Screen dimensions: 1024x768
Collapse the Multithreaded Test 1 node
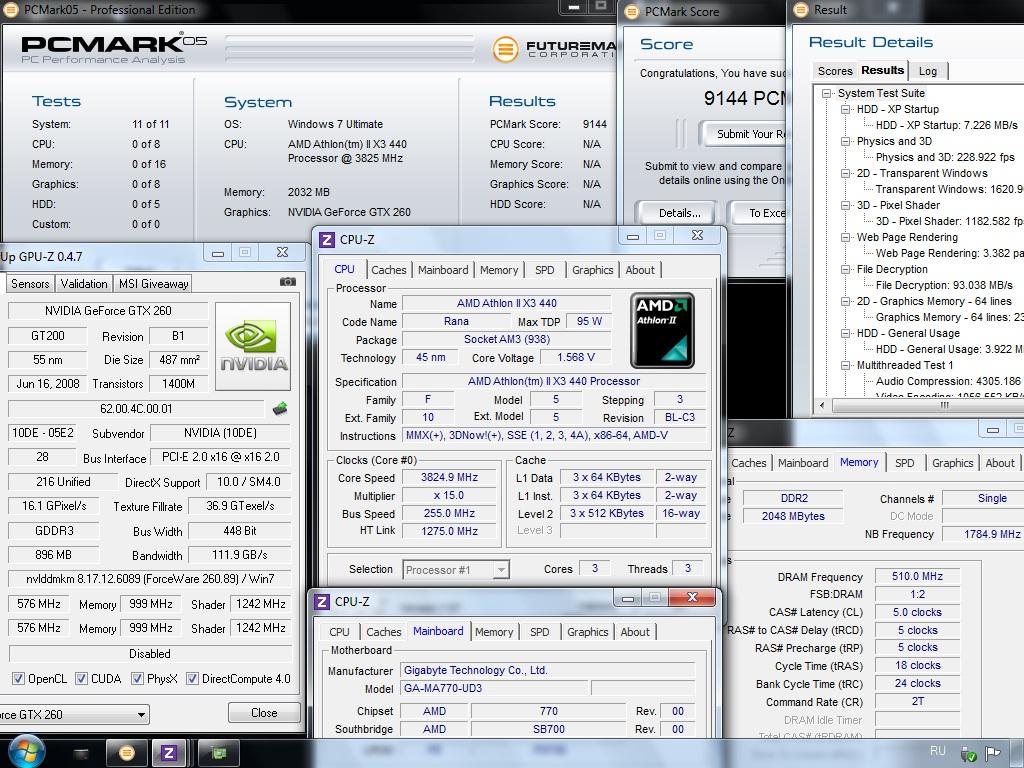845,366
